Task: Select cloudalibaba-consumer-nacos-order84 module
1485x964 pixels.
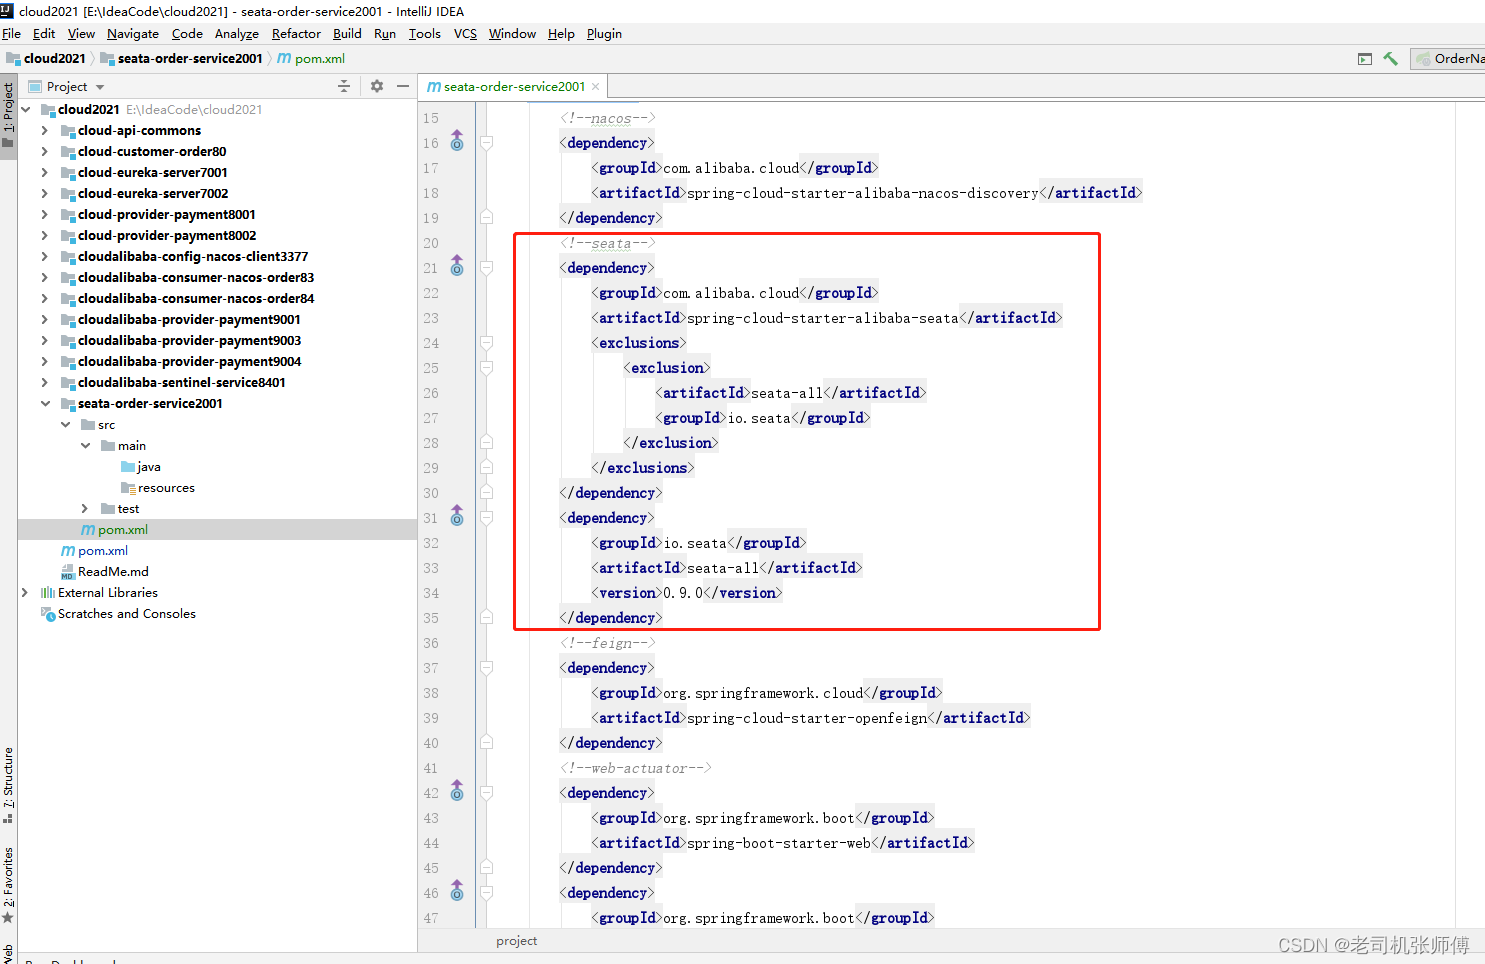Action: pyautogui.click(x=196, y=299)
